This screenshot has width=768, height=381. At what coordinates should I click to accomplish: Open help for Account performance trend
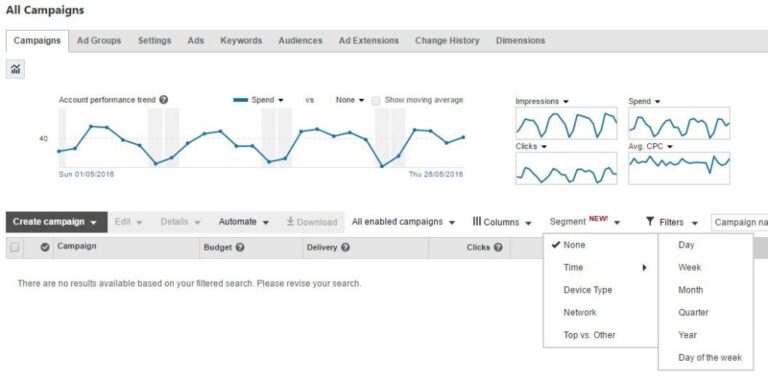pyautogui.click(x=164, y=100)
